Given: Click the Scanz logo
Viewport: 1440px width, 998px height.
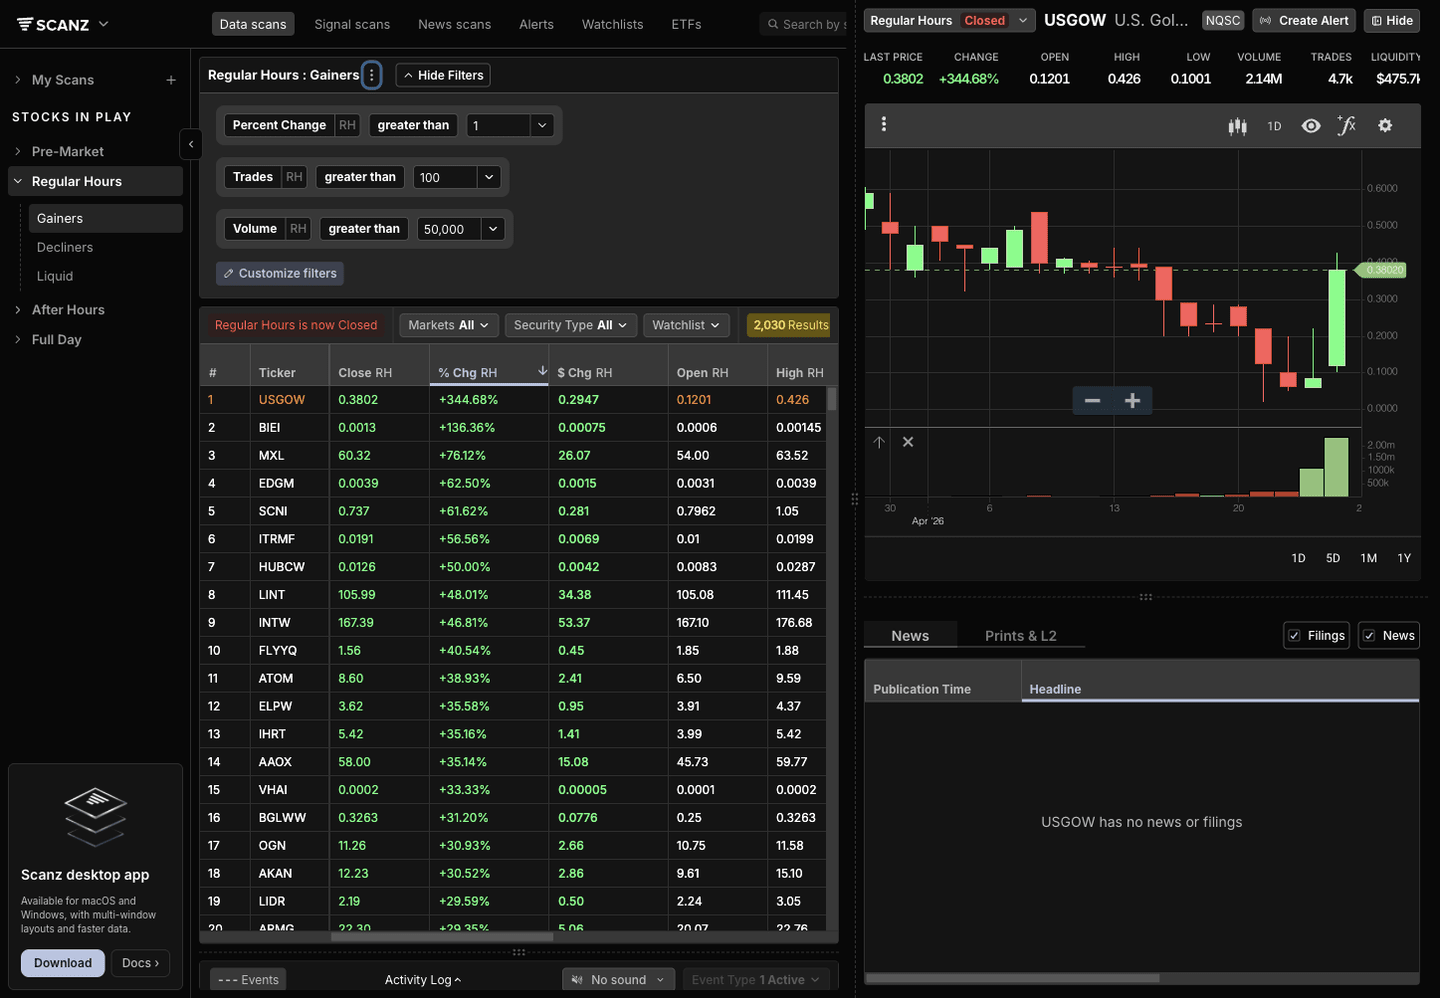Looking at the screenshot, I should (53, 24).
